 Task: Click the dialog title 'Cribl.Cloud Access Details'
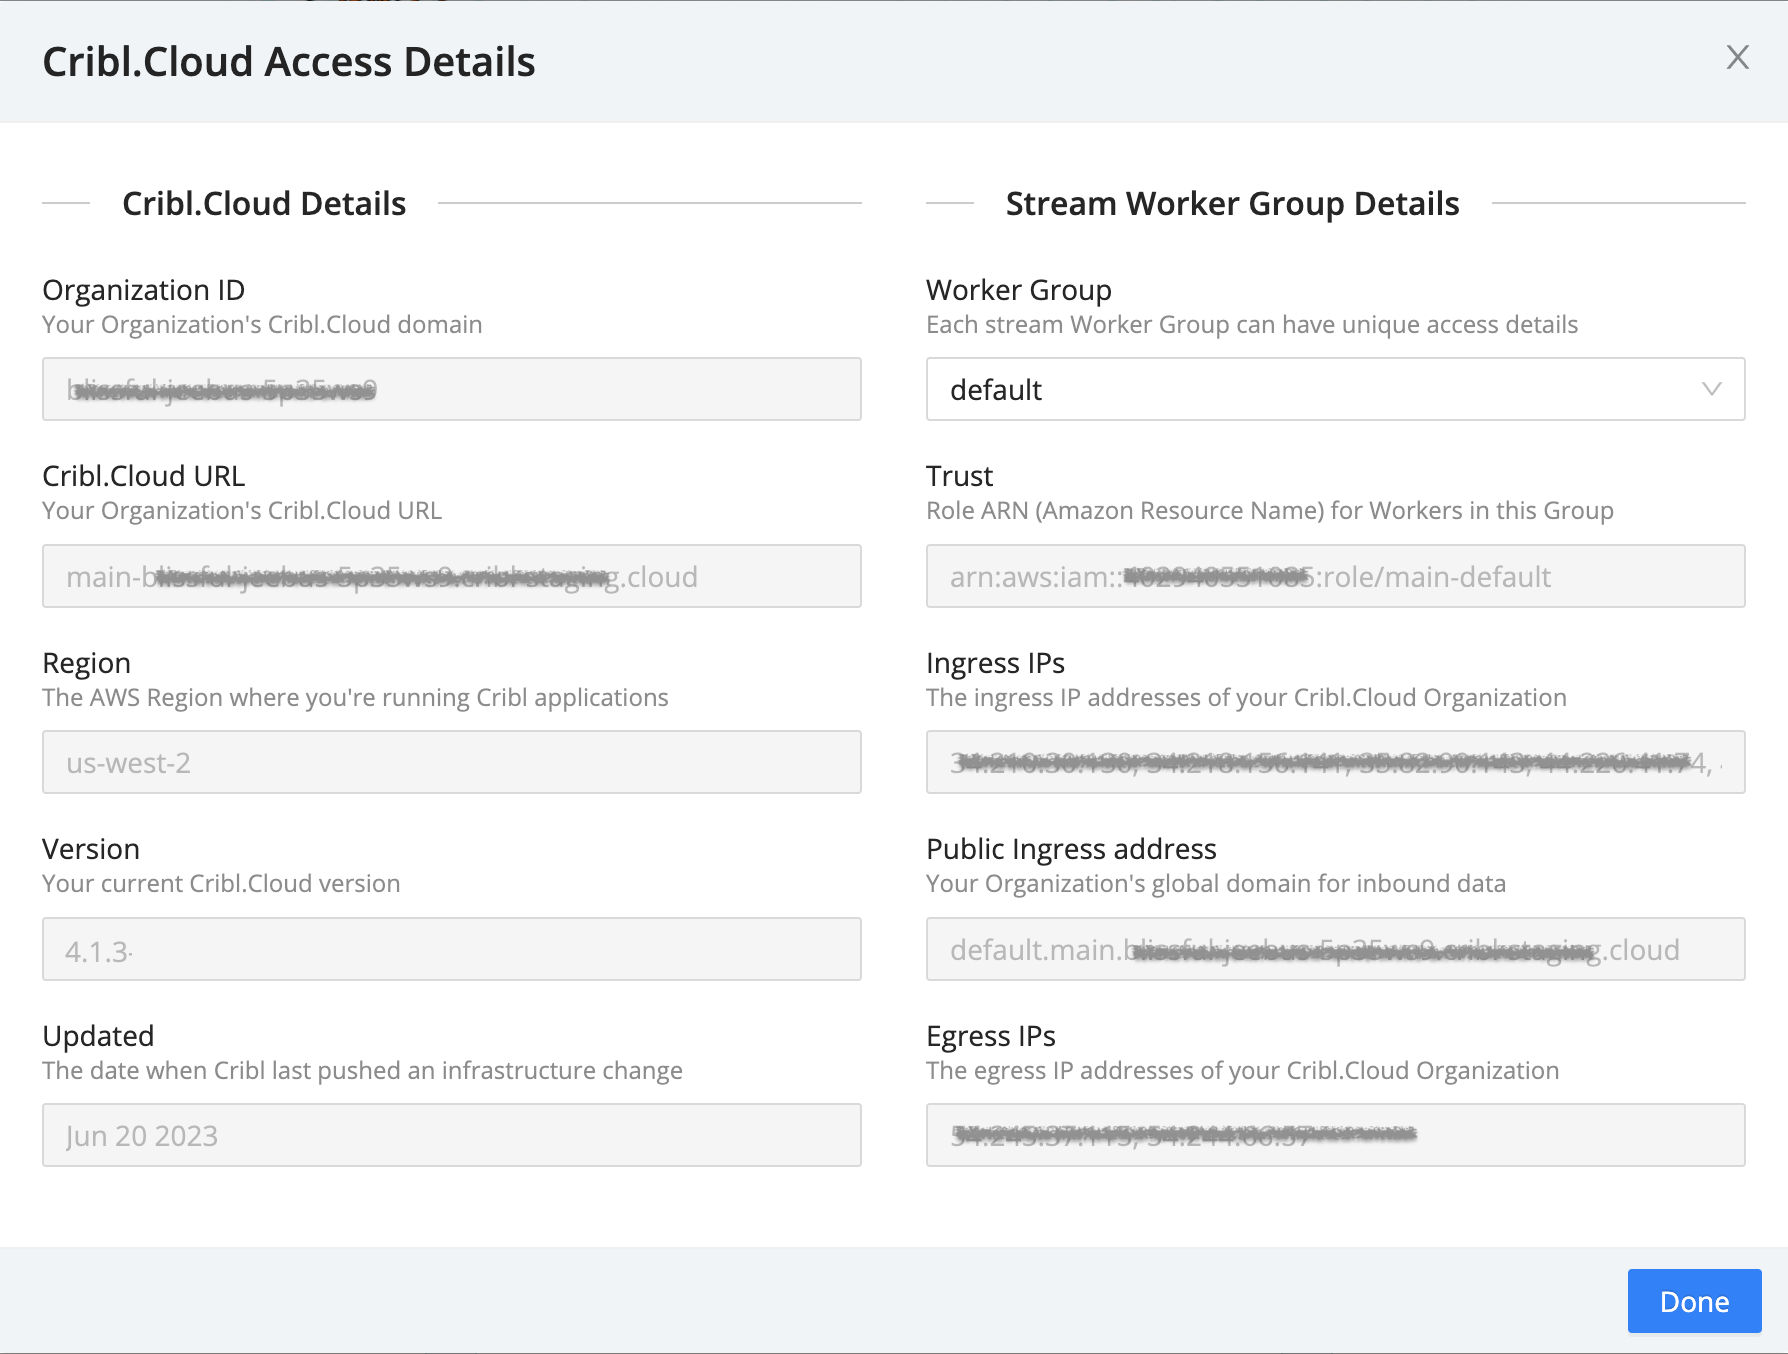pyautogui.click(x=289, y=62)
